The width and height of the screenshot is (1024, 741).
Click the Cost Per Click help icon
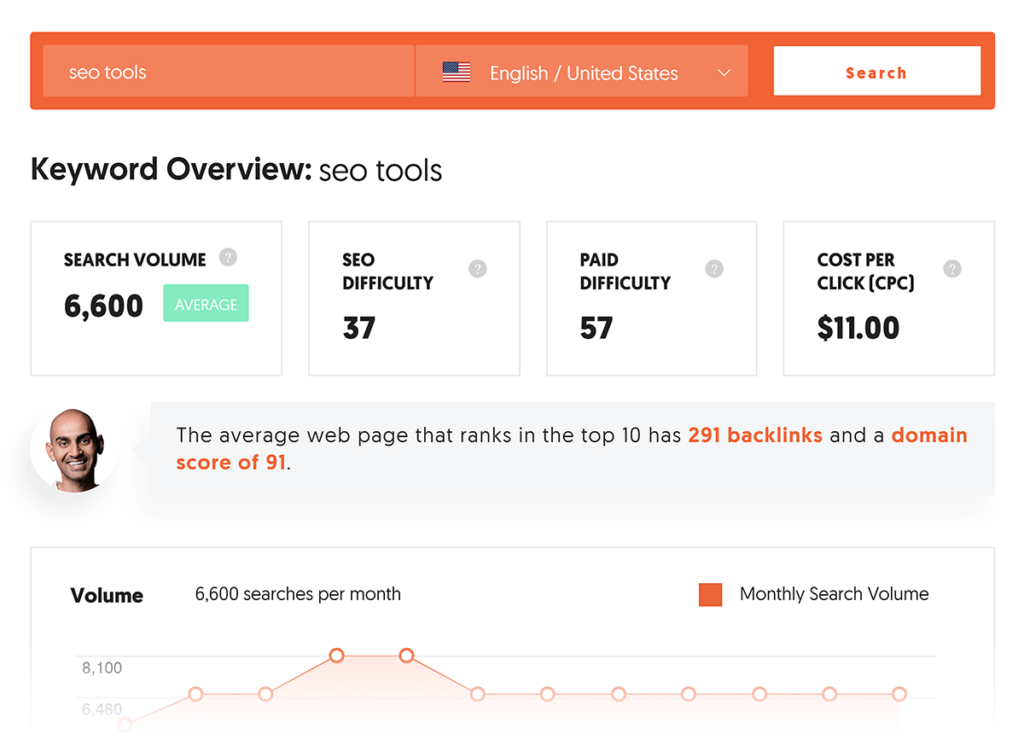[x=951, y=269]
